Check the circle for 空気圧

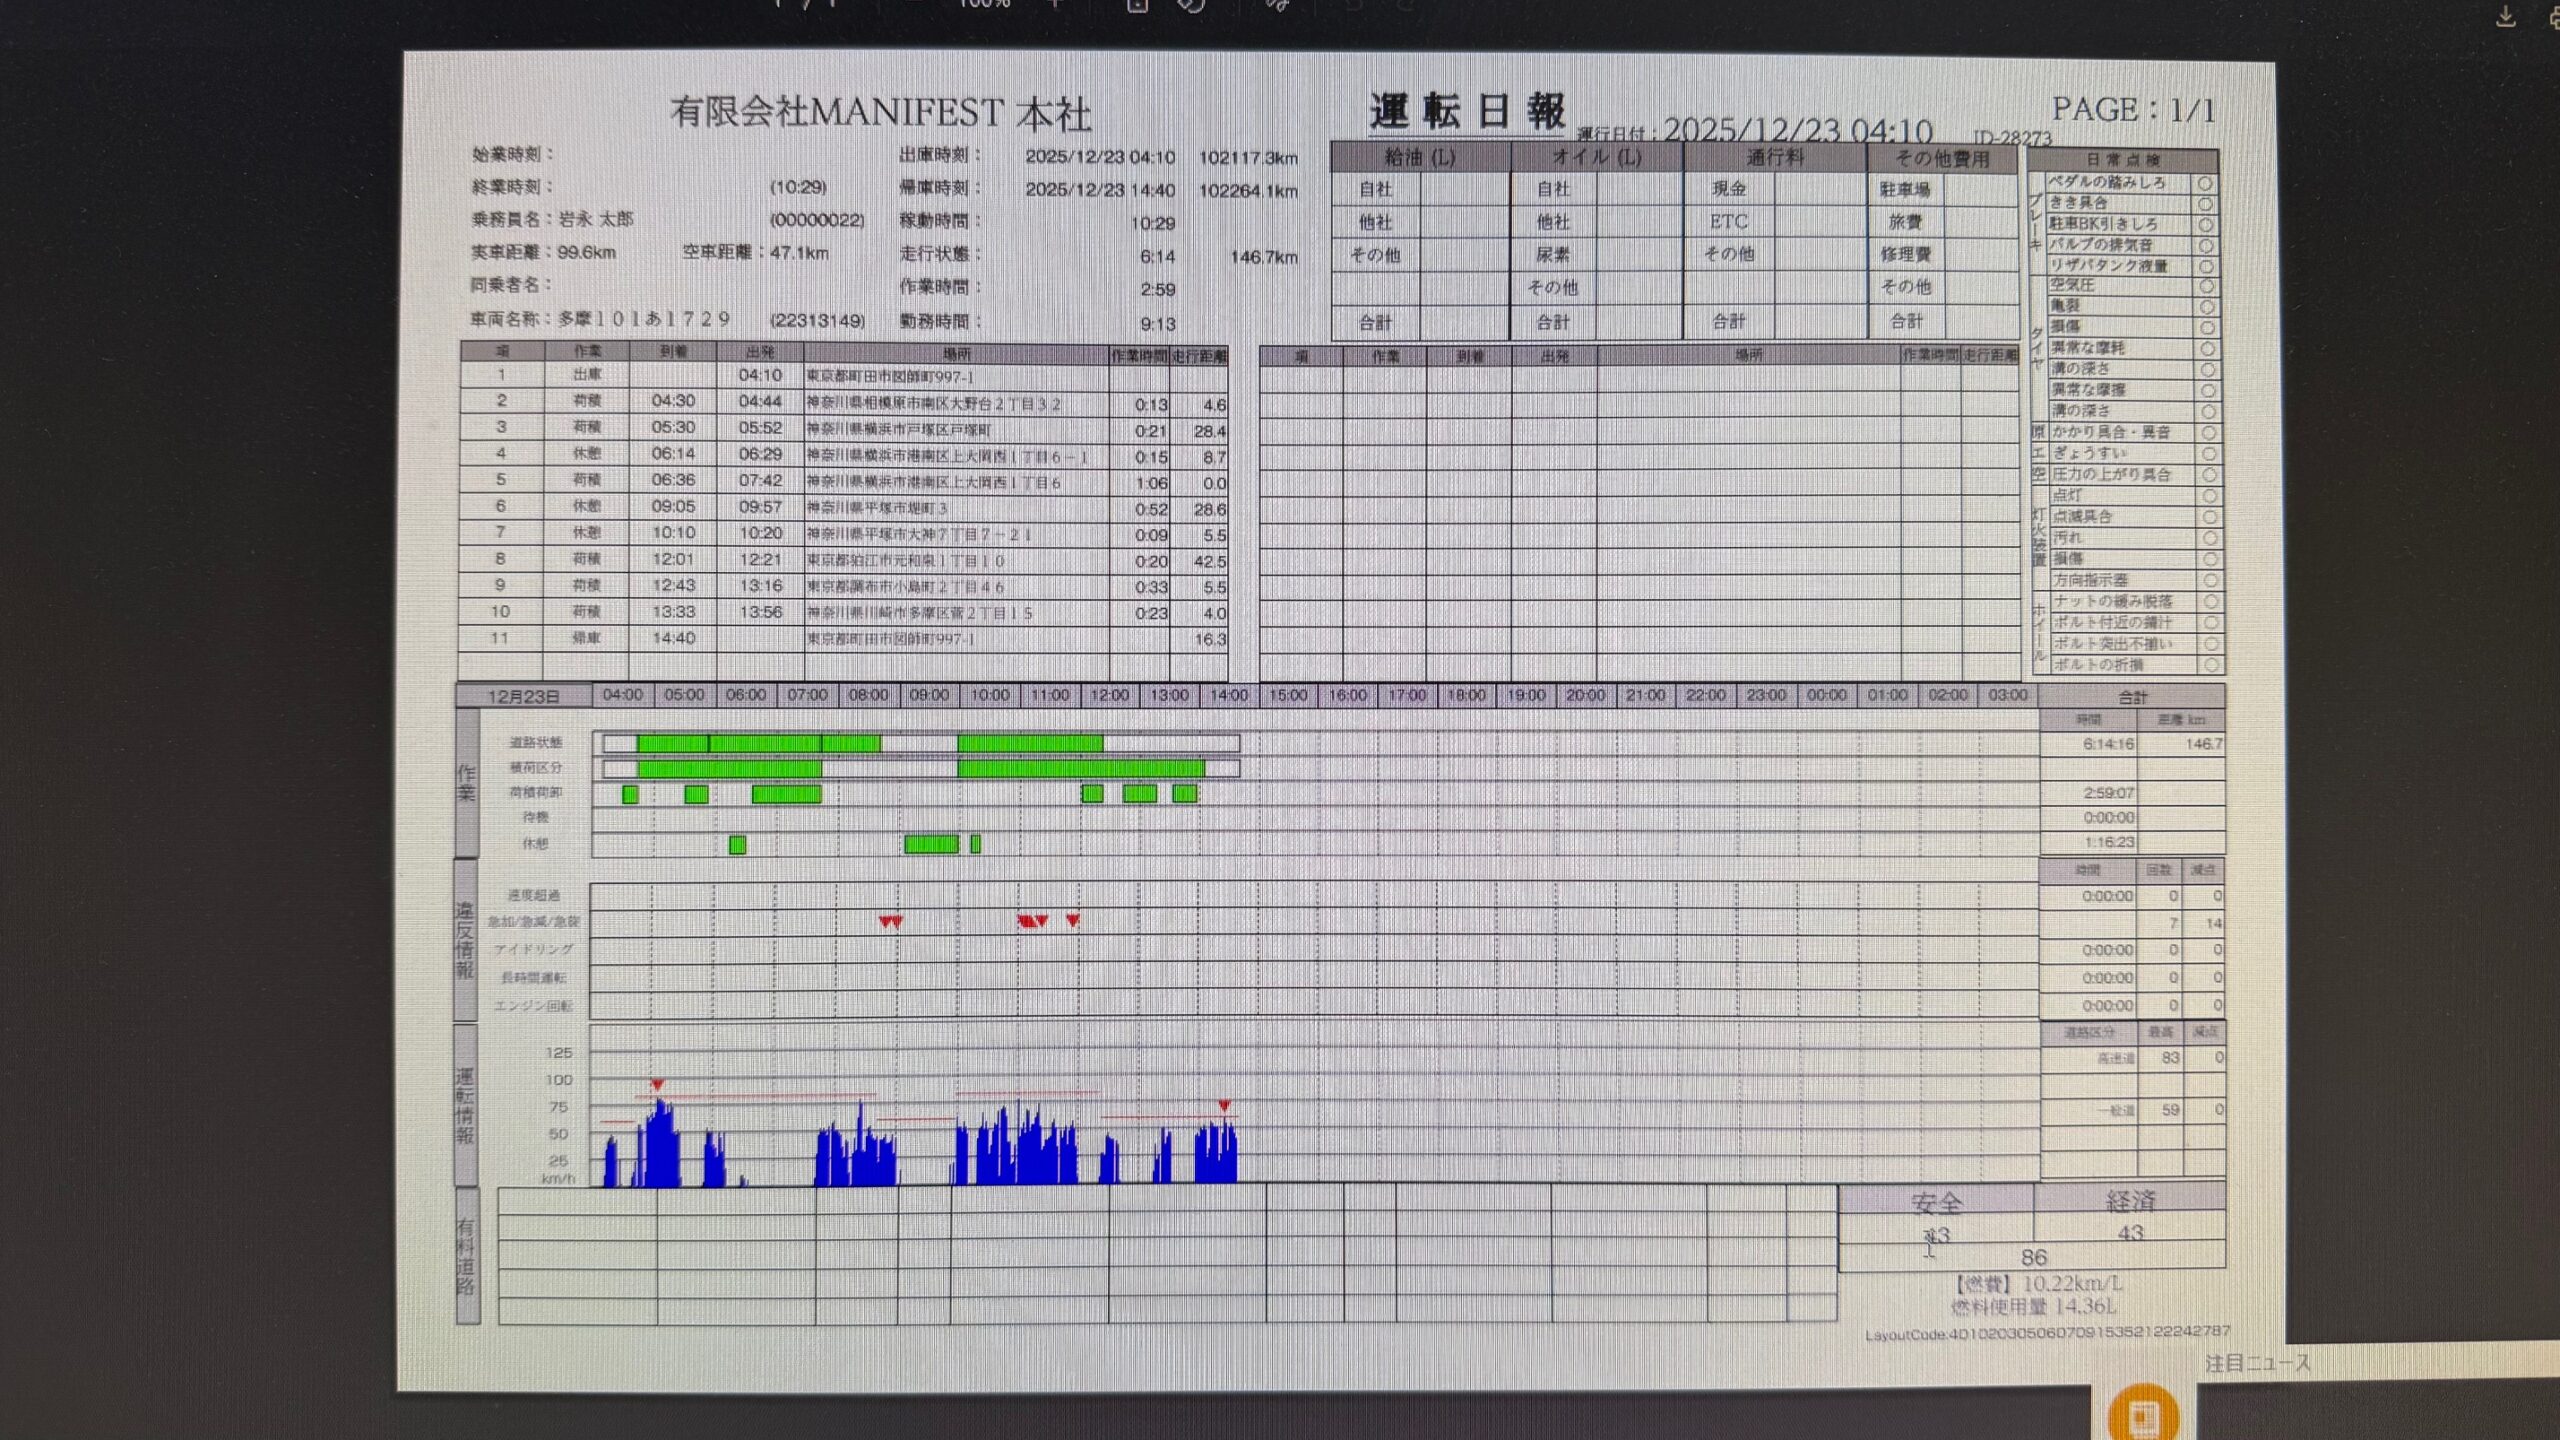pos(2206,287)
